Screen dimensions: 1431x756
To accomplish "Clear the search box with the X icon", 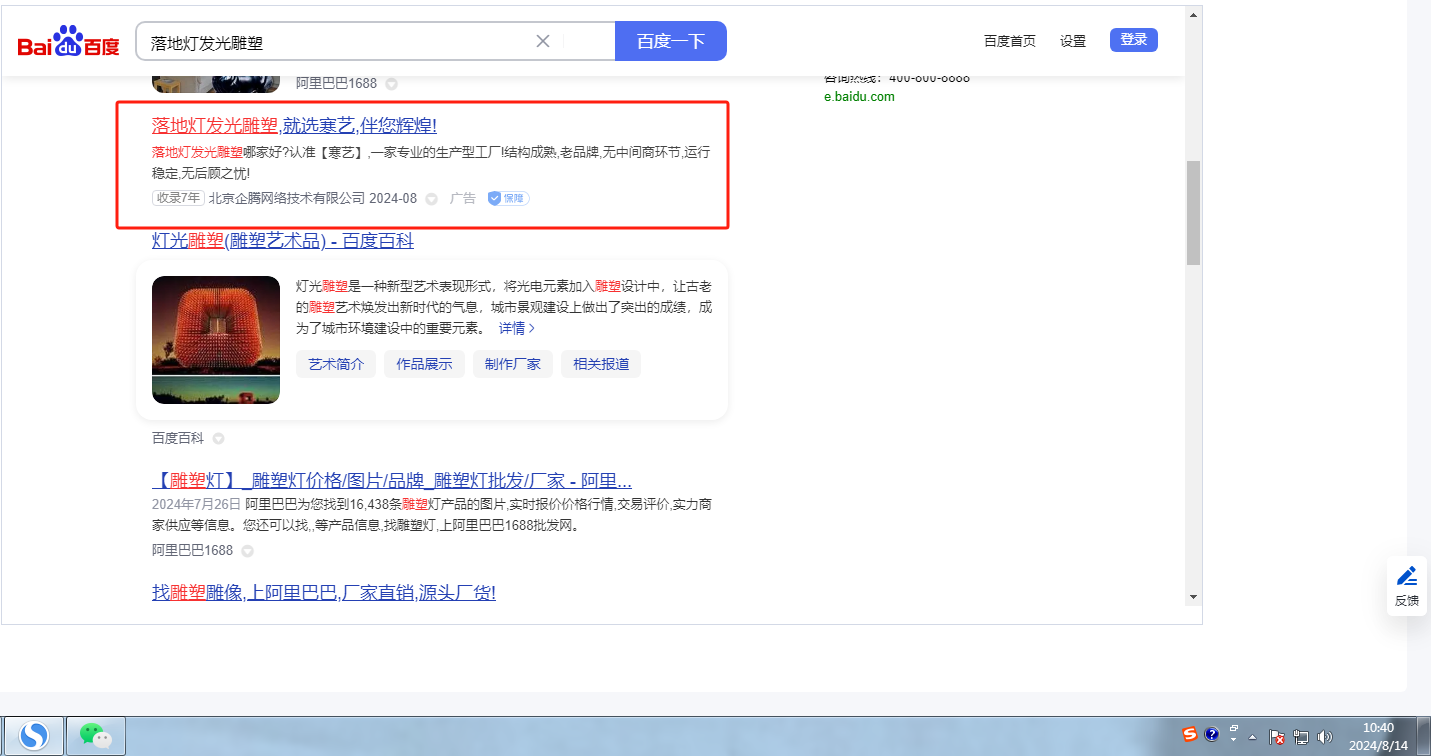I will [x=543, y=41].
